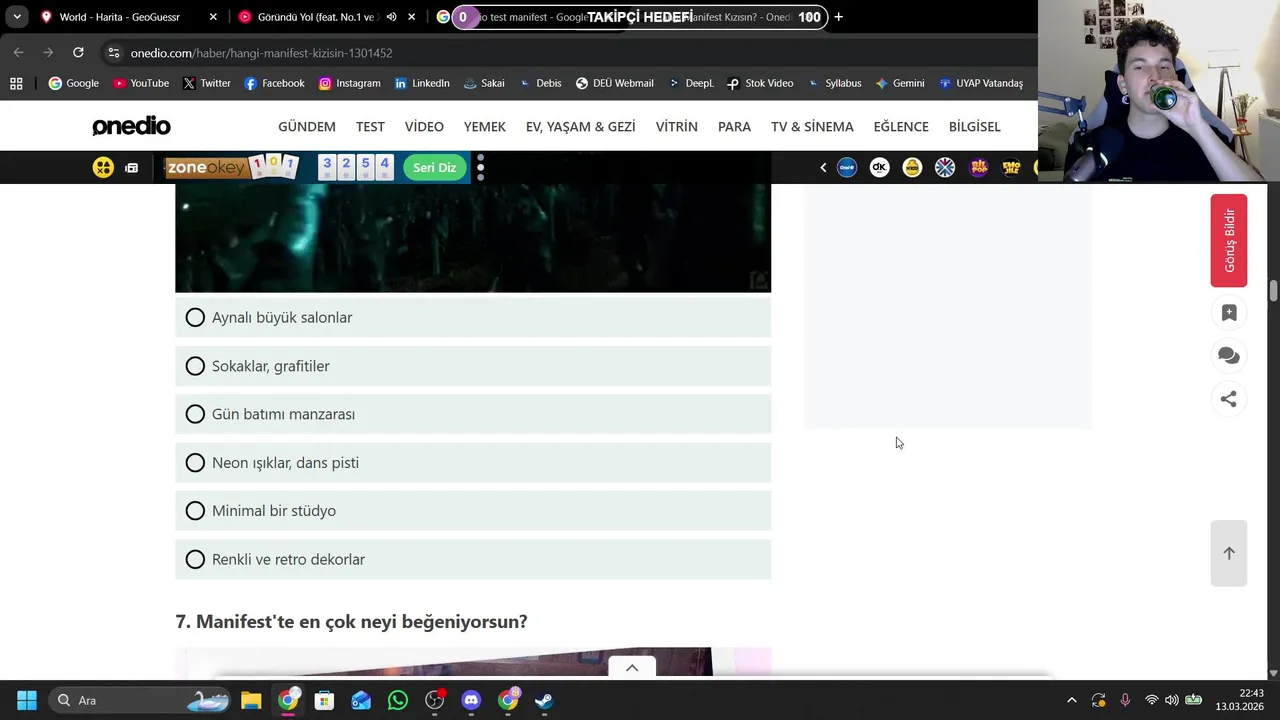
Task: Click the address bar showing the onedio.com URL
Action: point(570,52)
